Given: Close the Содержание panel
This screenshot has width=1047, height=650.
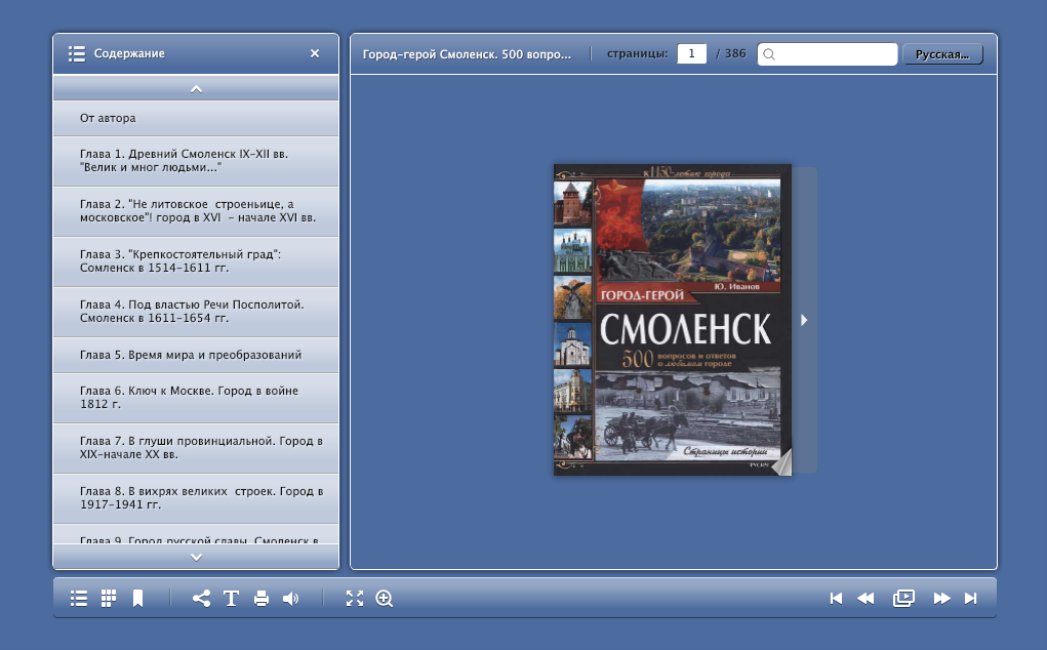Looking at the screenshot, I should pyautogui.click(x=315, y=54).
